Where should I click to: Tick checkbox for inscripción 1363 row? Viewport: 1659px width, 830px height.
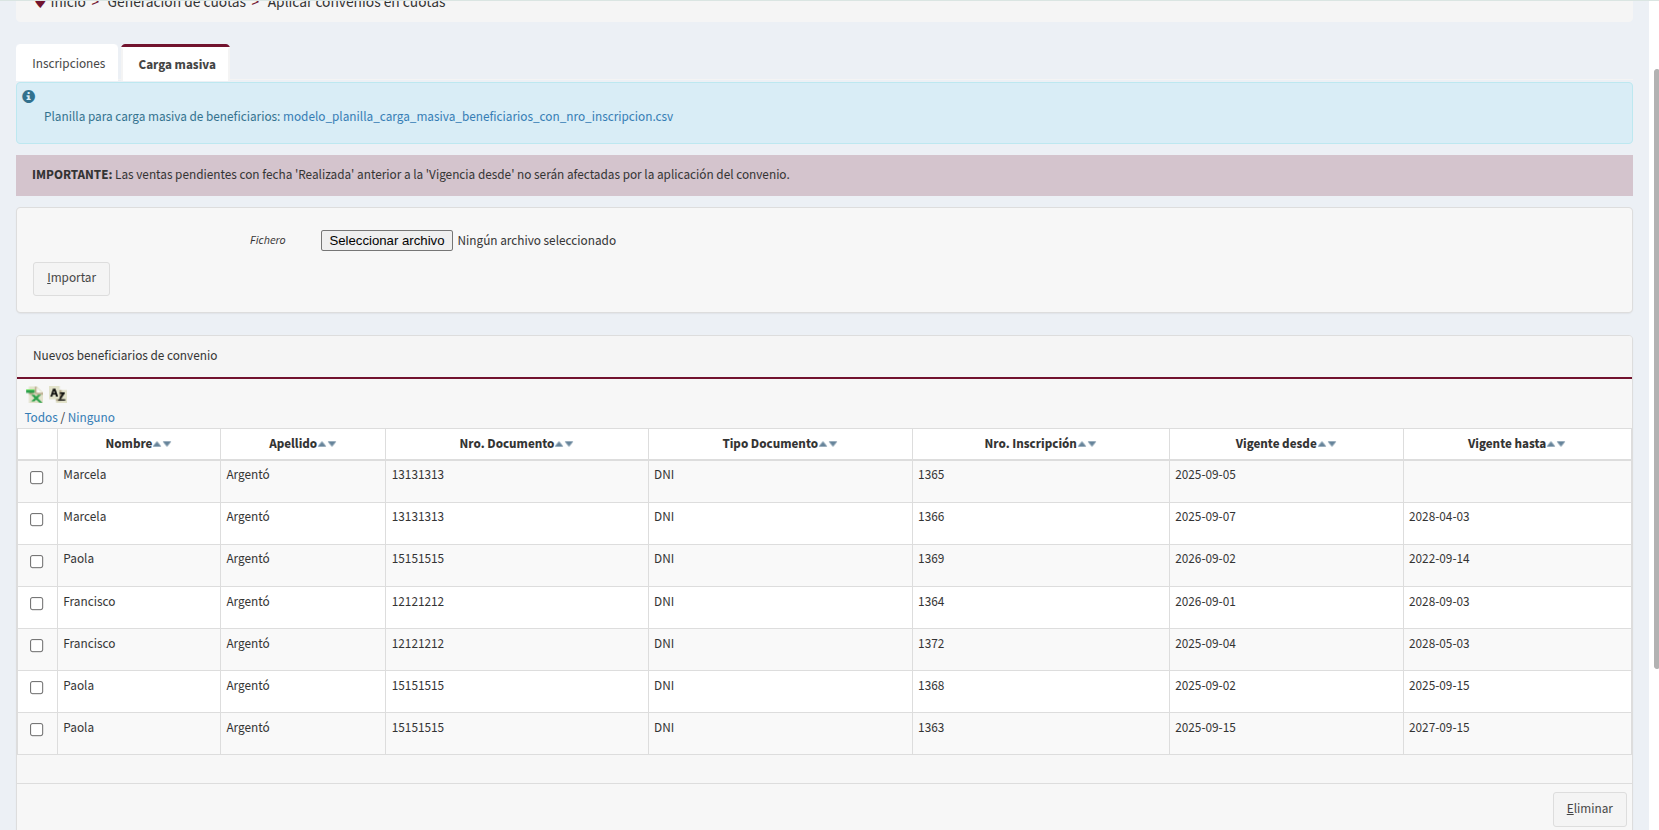point(37,730)
